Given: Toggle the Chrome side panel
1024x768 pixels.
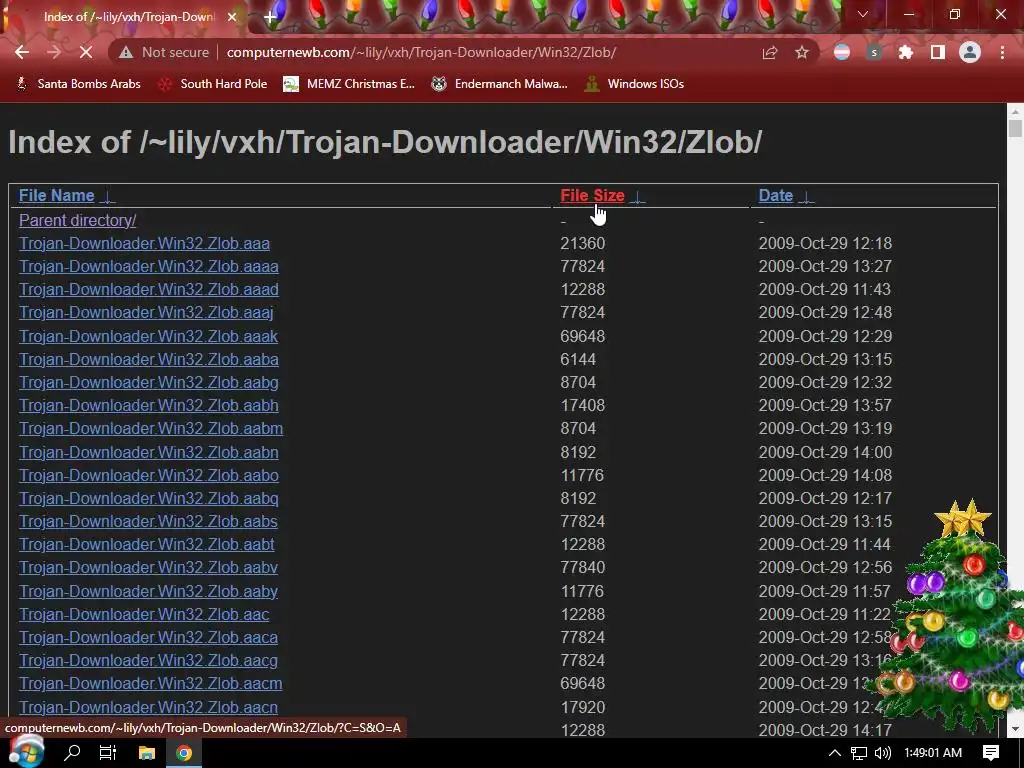Looking at the screenshot, I should (x=938, y=52).
